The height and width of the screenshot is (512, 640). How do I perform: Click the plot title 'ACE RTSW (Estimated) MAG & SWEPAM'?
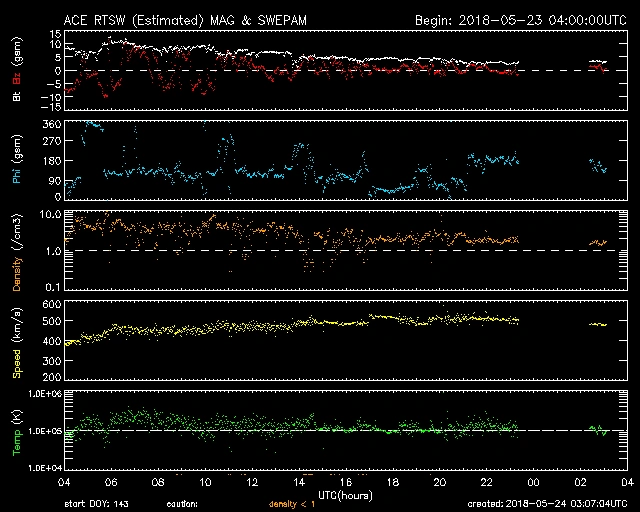[185, 20]
